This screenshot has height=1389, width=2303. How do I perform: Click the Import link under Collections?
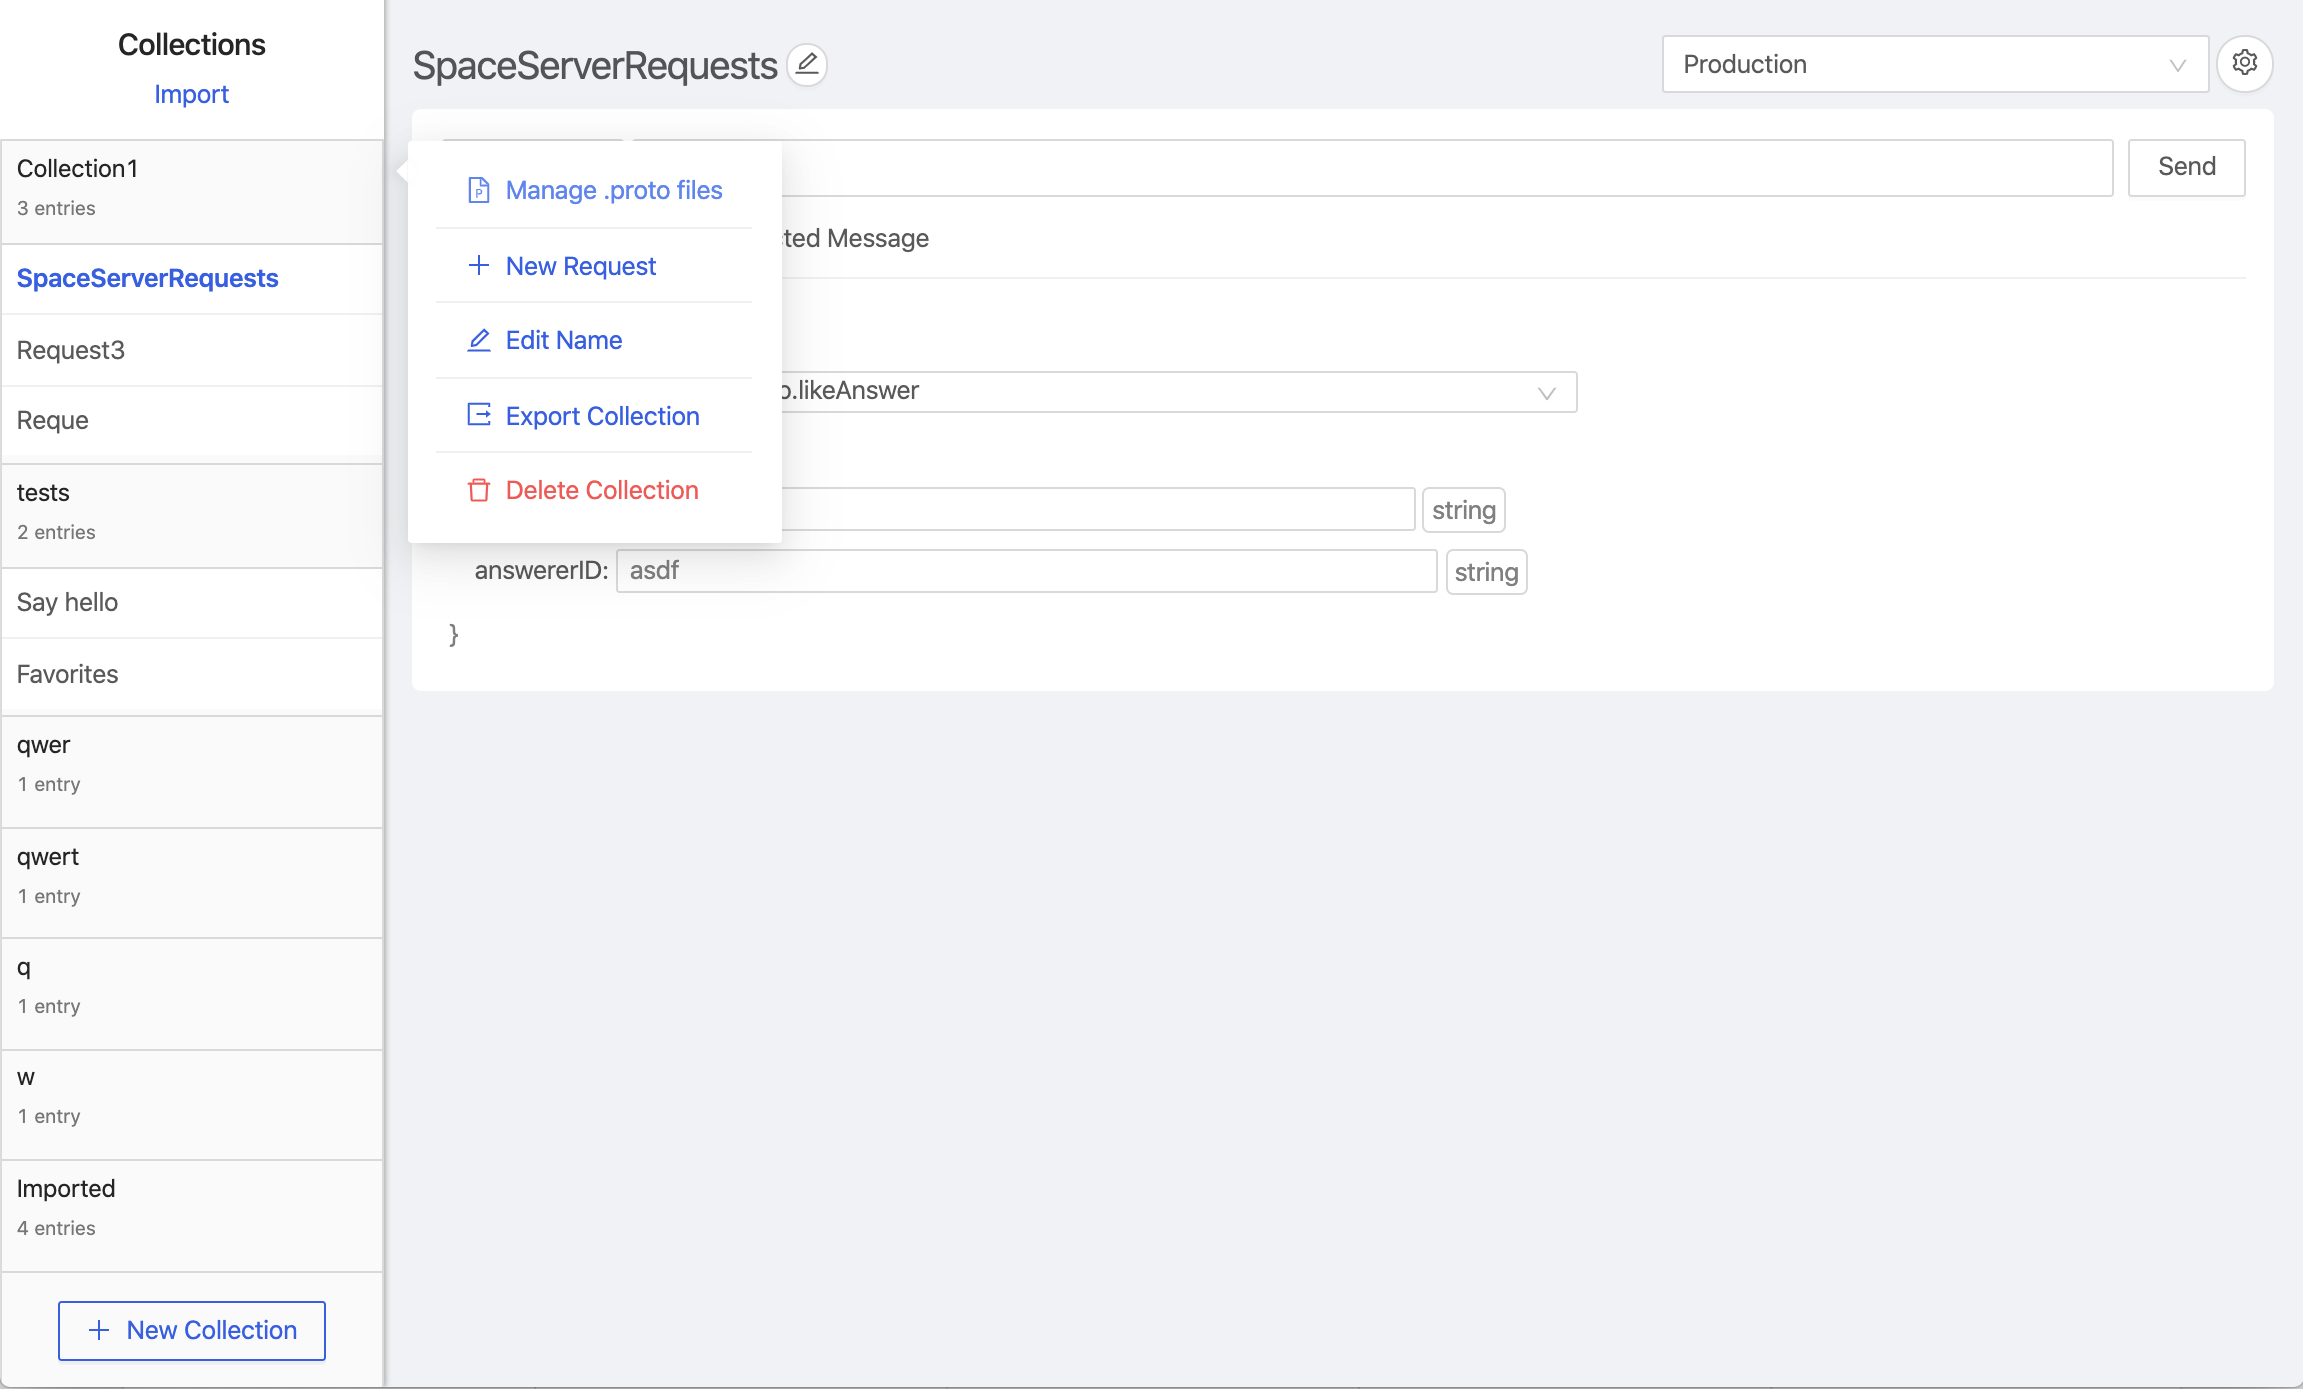pos(191,94)
